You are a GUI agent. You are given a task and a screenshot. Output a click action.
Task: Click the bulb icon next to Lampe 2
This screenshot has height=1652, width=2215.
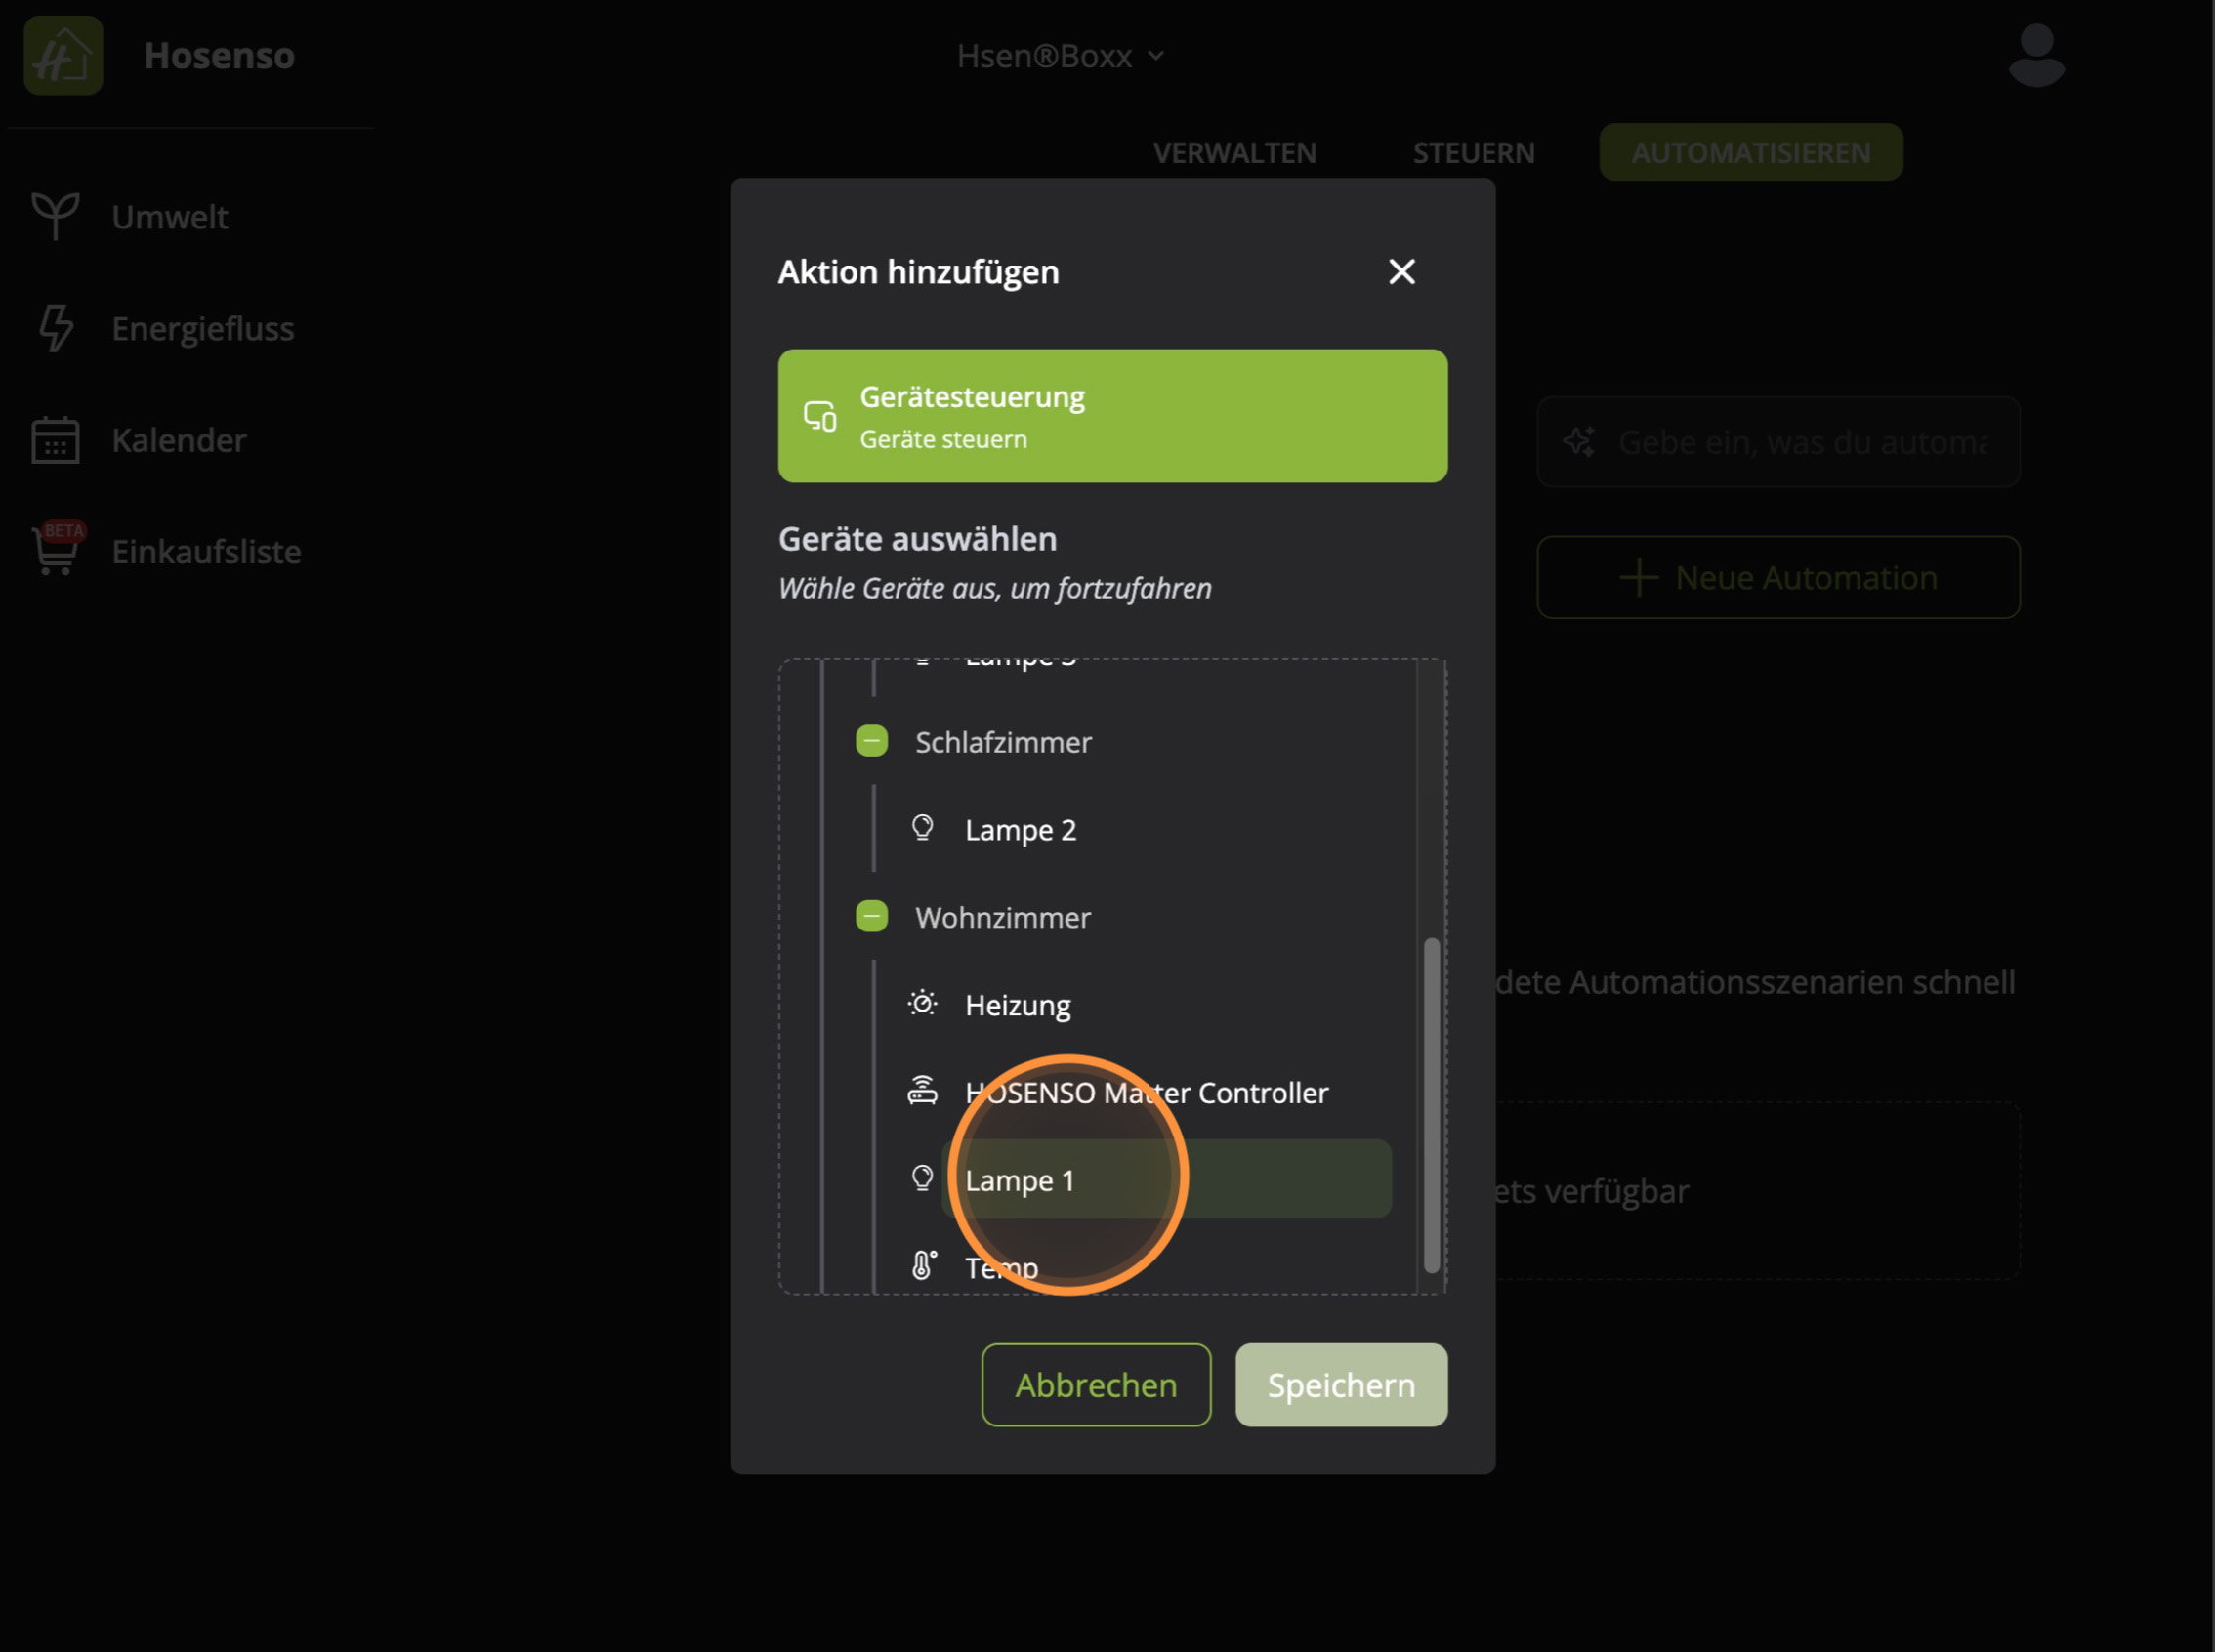coord(923,828)
